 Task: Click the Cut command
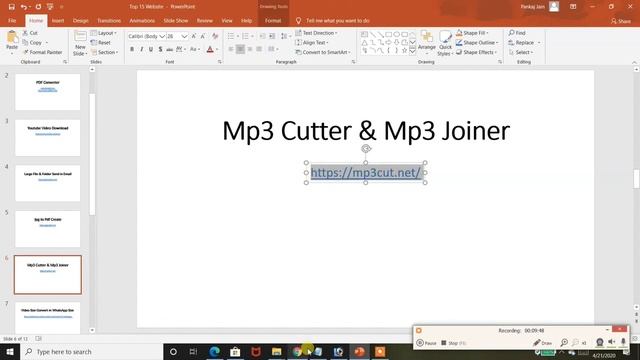coord(31,33)
